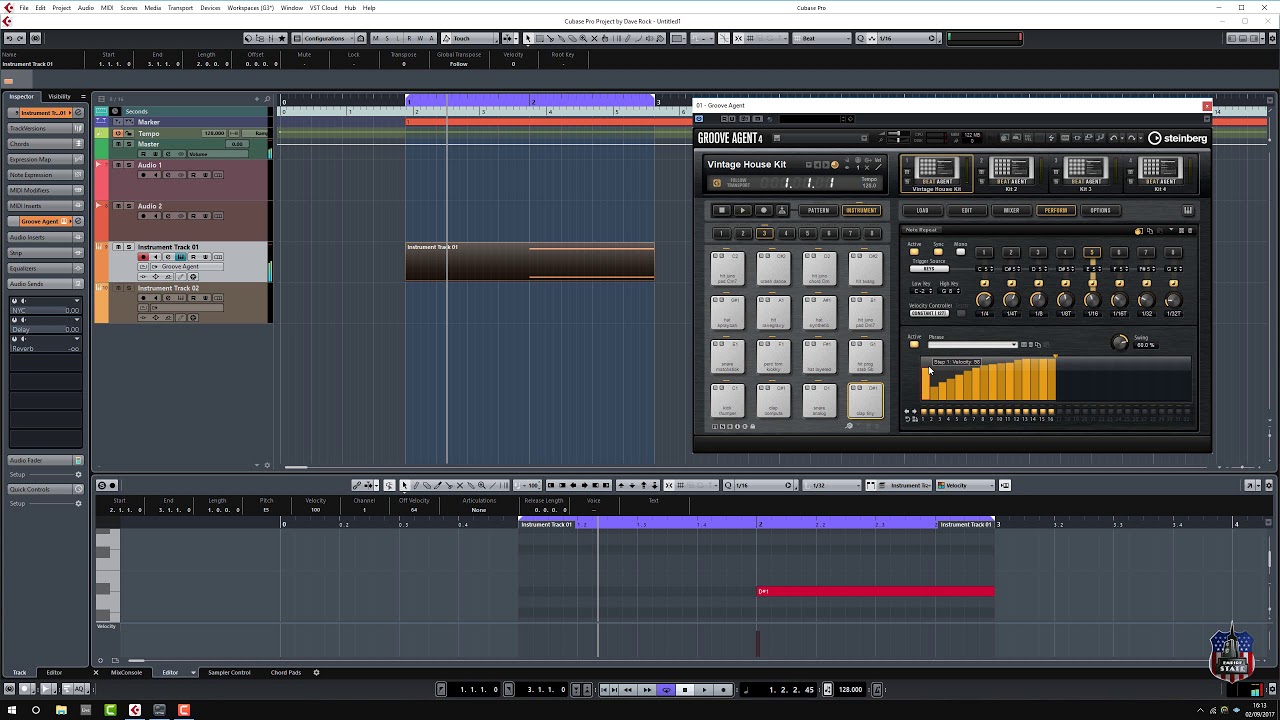Open Velocity Controller CONSTANT selector

point(929,313)
